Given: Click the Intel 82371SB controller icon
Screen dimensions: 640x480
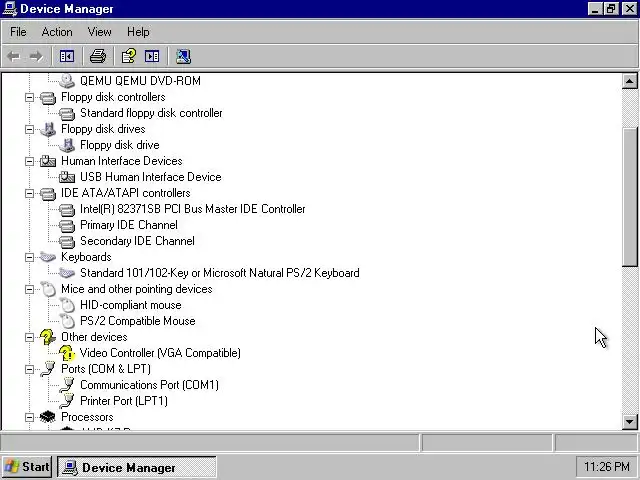Looking at the screenshot, I should 67,209.
